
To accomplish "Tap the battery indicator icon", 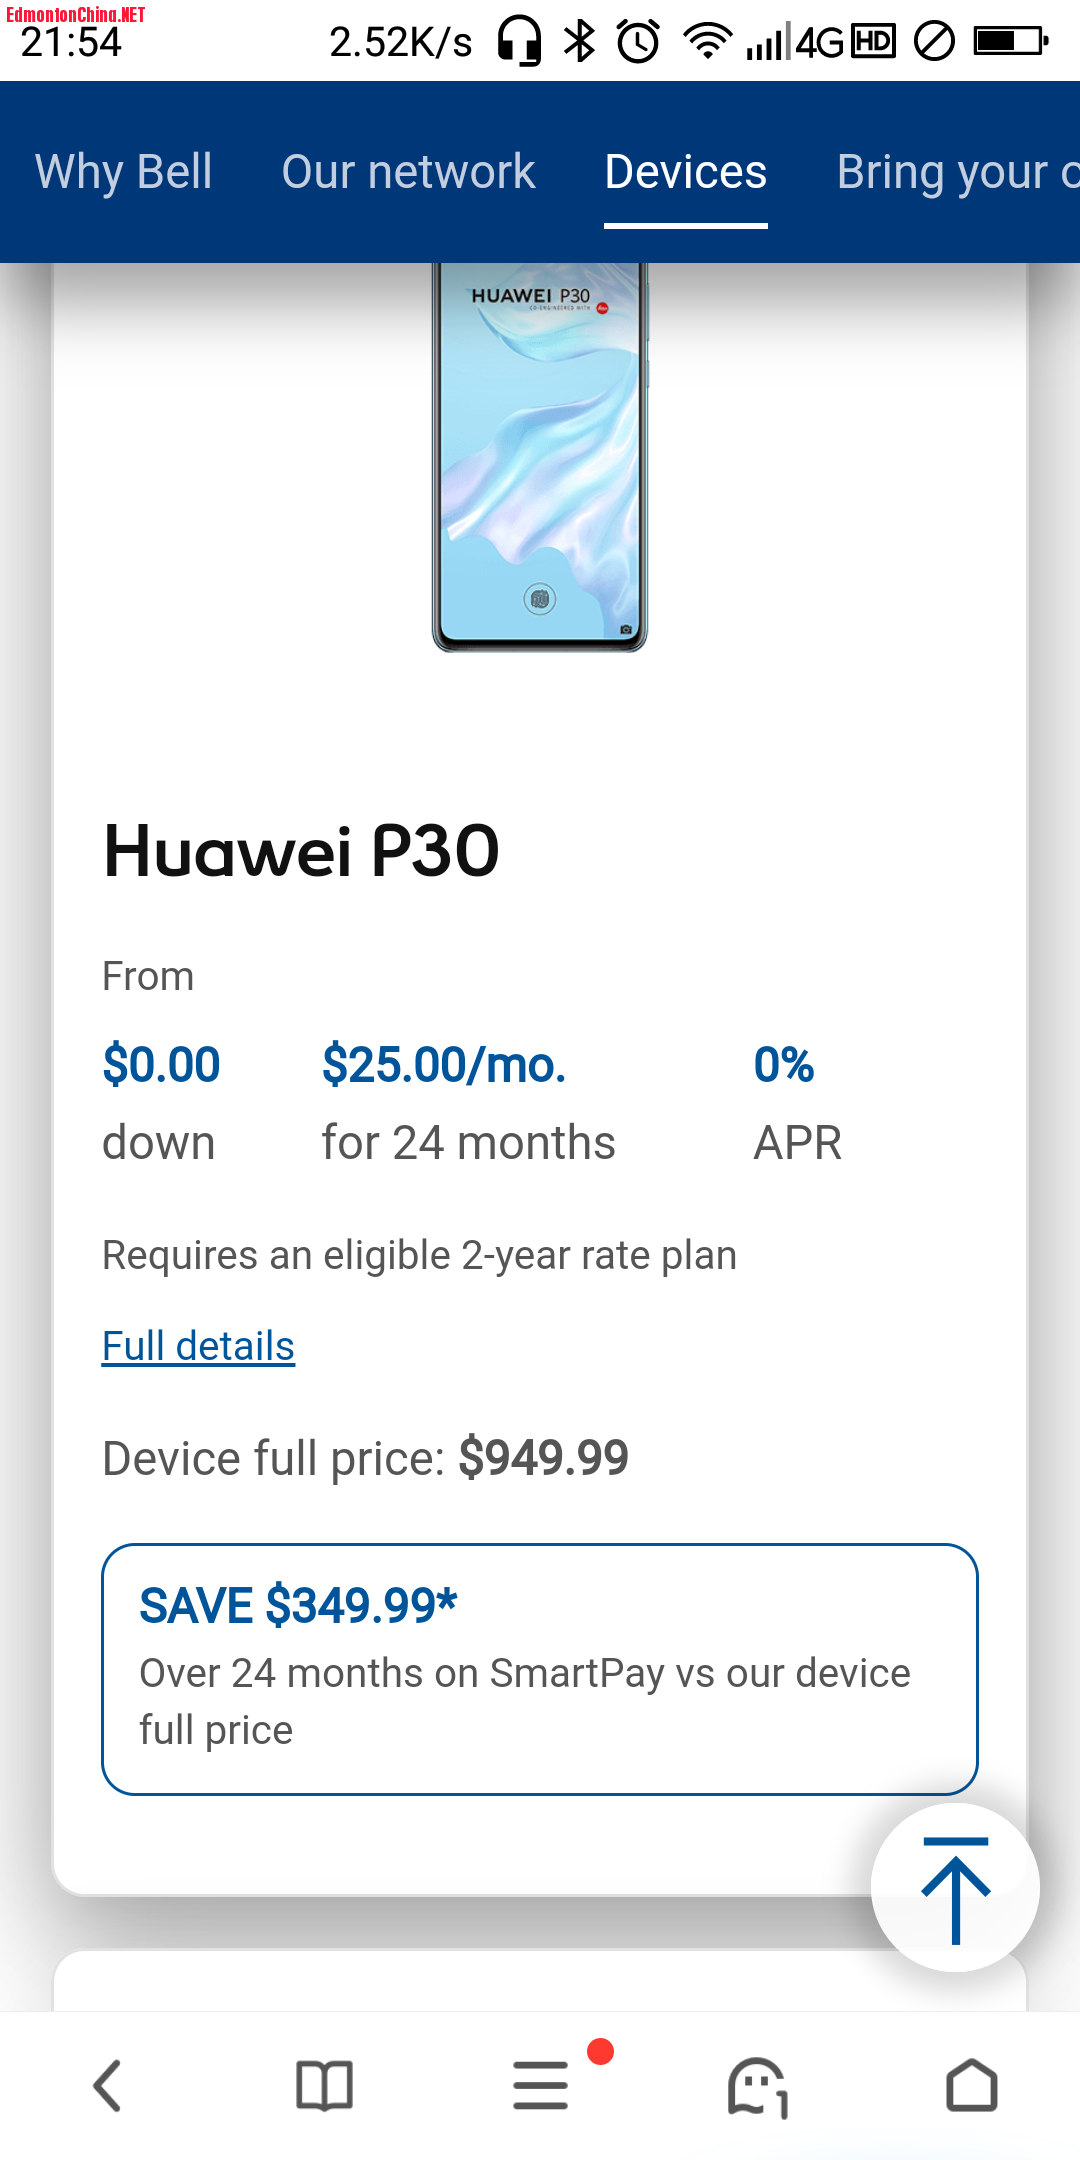I will (x=1010, y=42).
